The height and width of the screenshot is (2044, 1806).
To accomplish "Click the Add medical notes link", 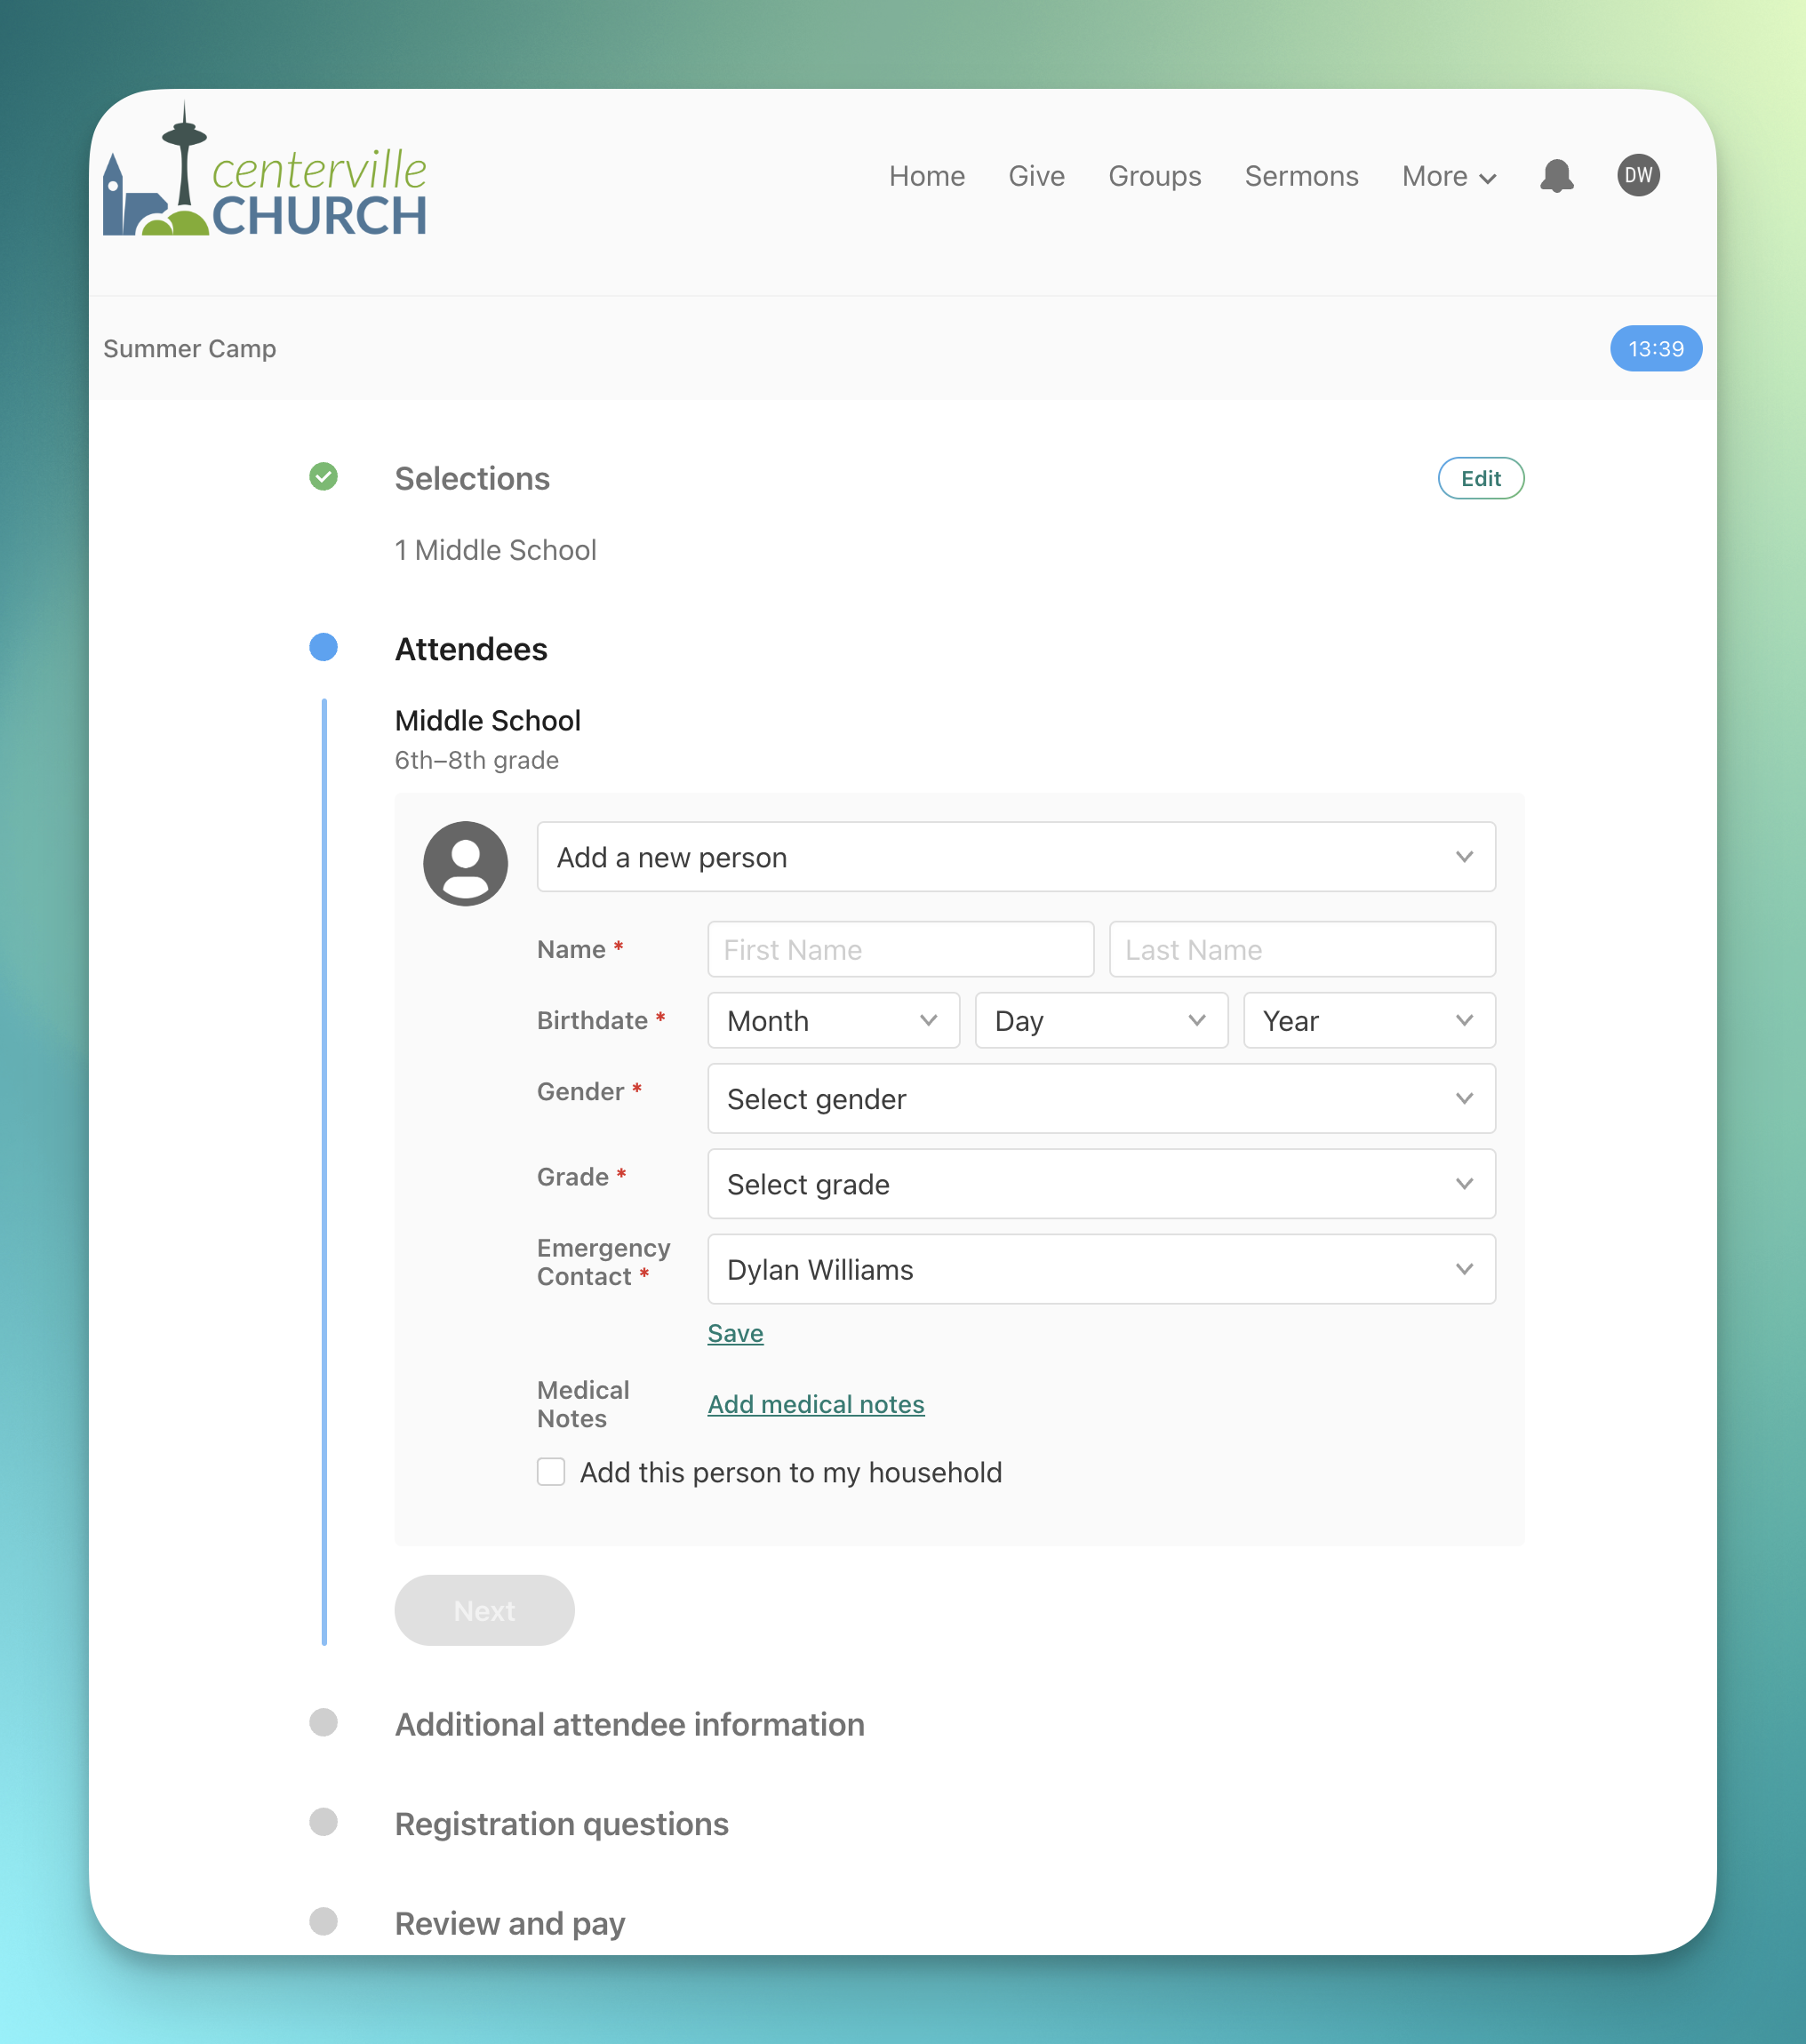I will coord(815,1404).
